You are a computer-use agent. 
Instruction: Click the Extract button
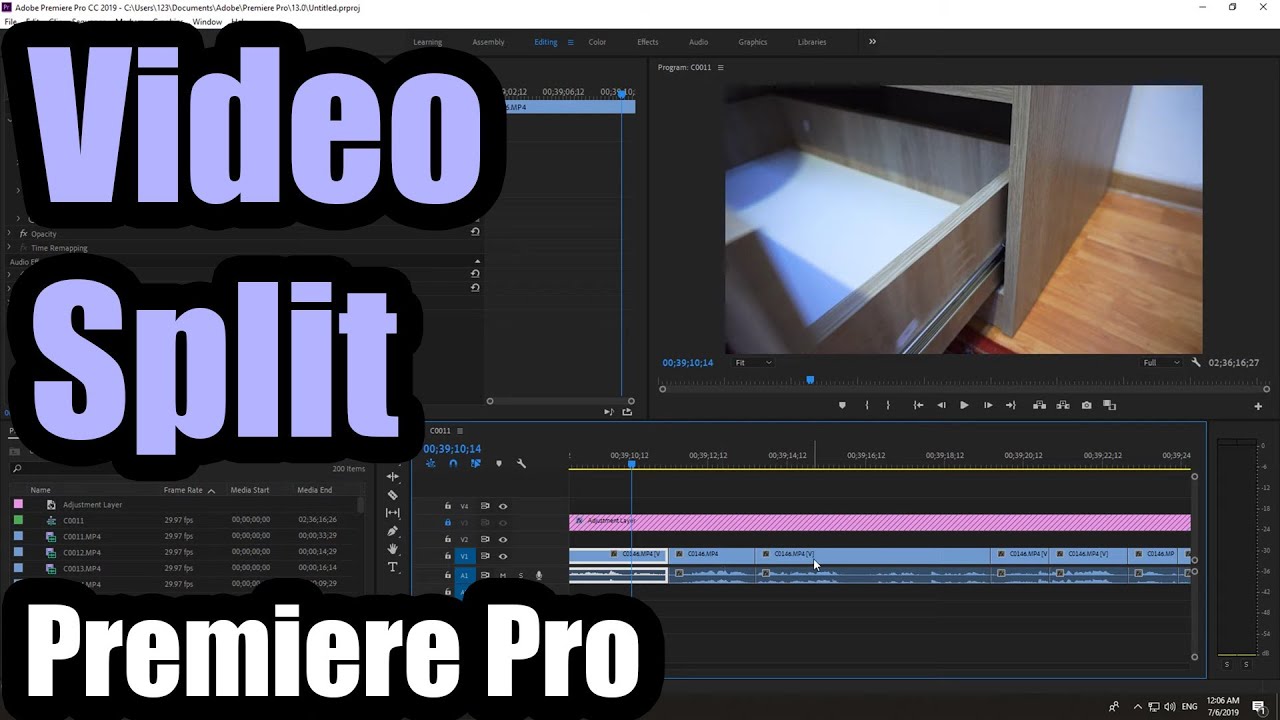(1063, 405)
